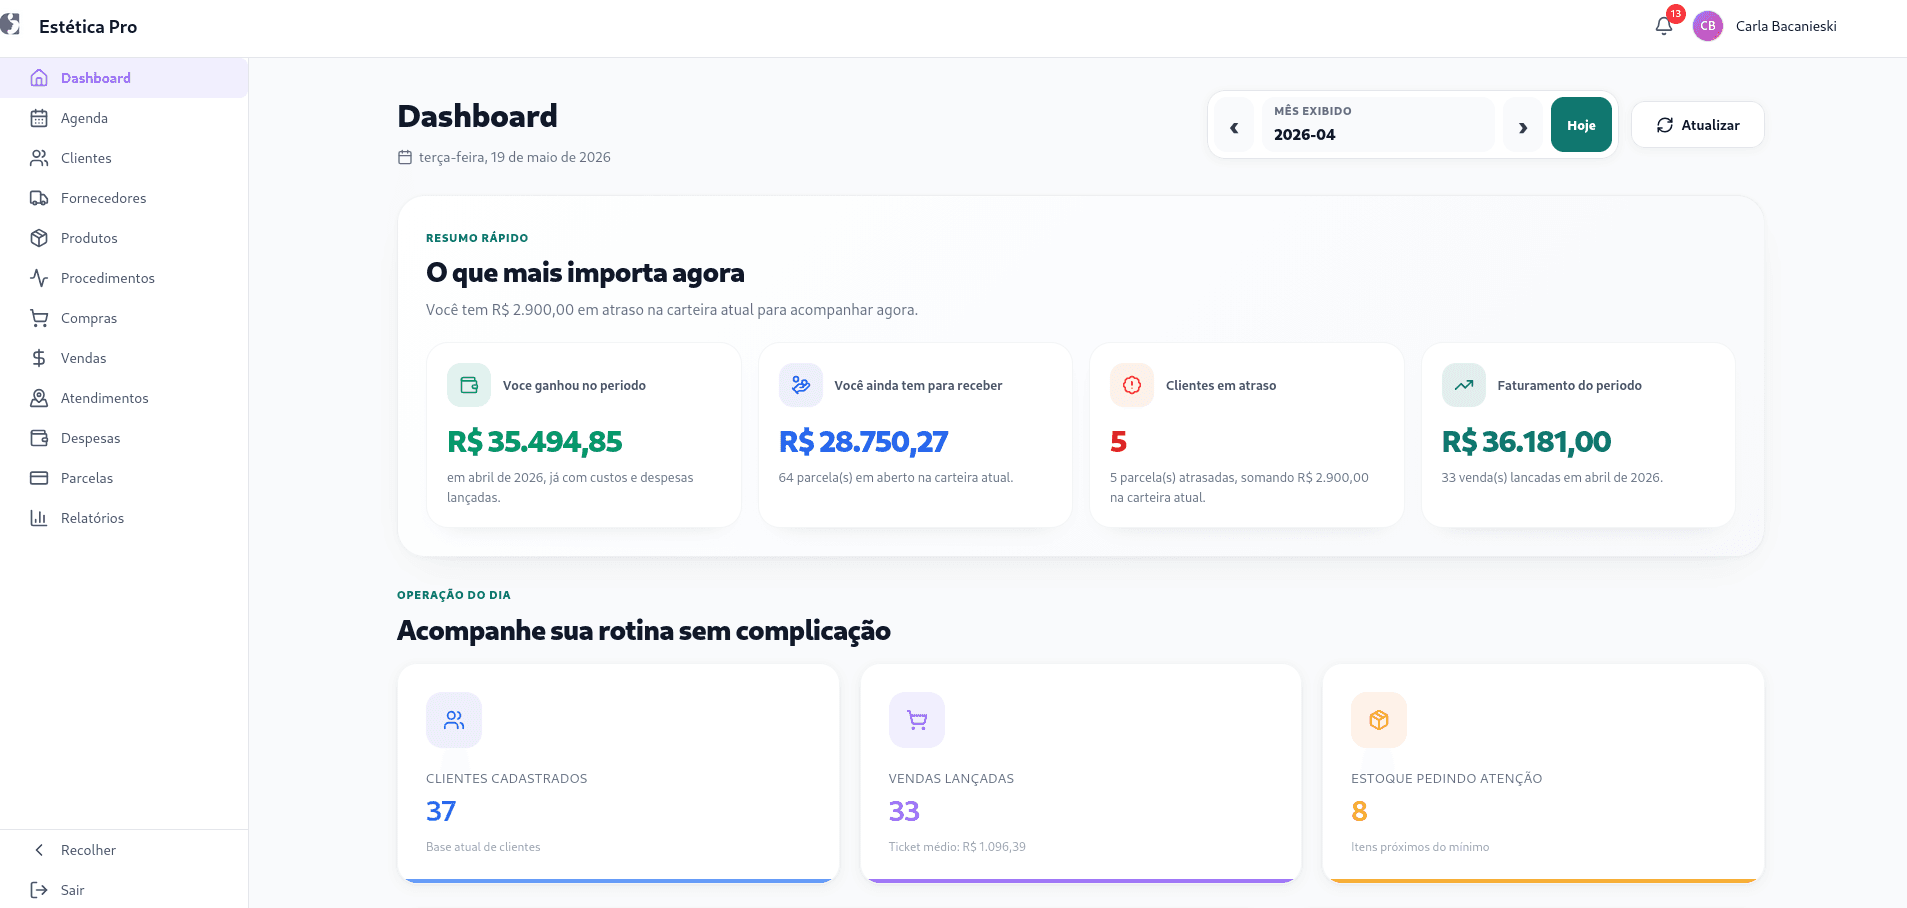1907x908 pixels.
Task: Click hand-coins icon on 'Você ainda tem para receber'
Action: (x=801, y=385)
